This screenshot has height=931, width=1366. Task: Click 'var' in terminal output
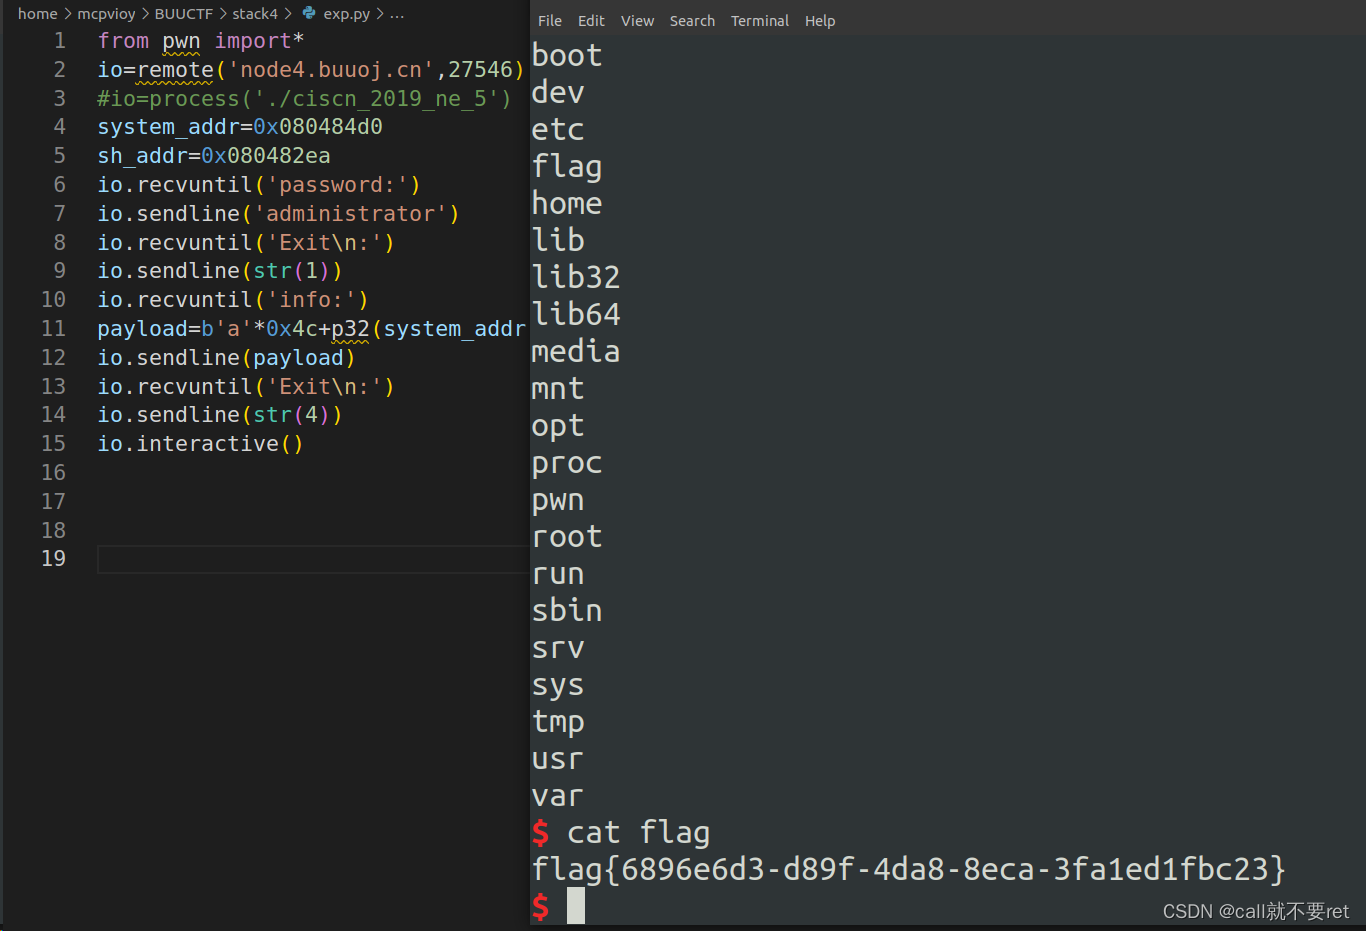tap(558, 795)
